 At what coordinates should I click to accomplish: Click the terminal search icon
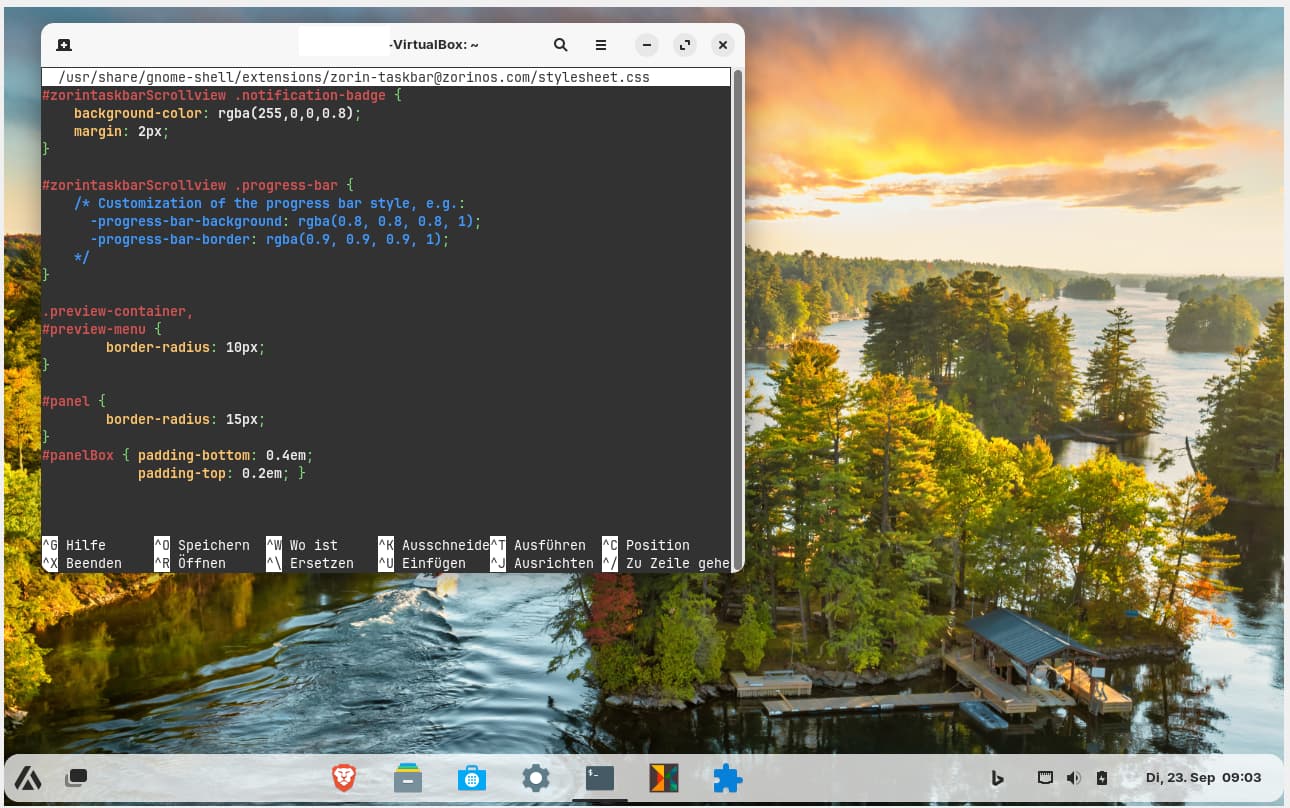[561, 45]
